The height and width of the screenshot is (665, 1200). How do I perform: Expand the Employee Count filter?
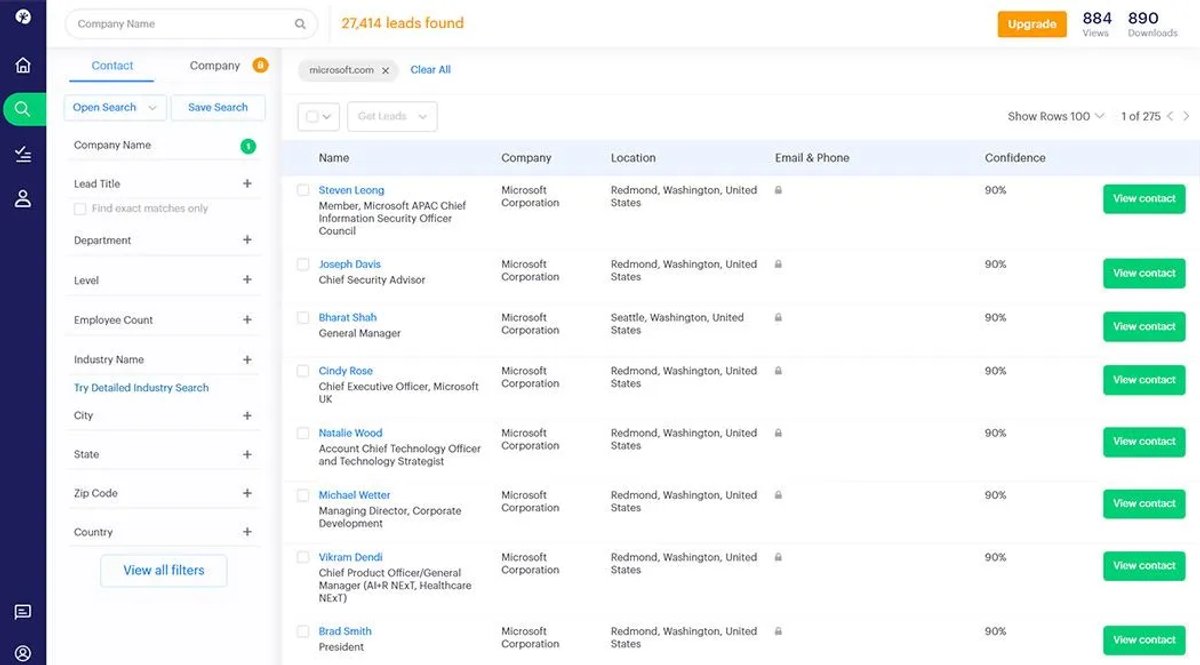pyautogui.click(x=247, y=320)
